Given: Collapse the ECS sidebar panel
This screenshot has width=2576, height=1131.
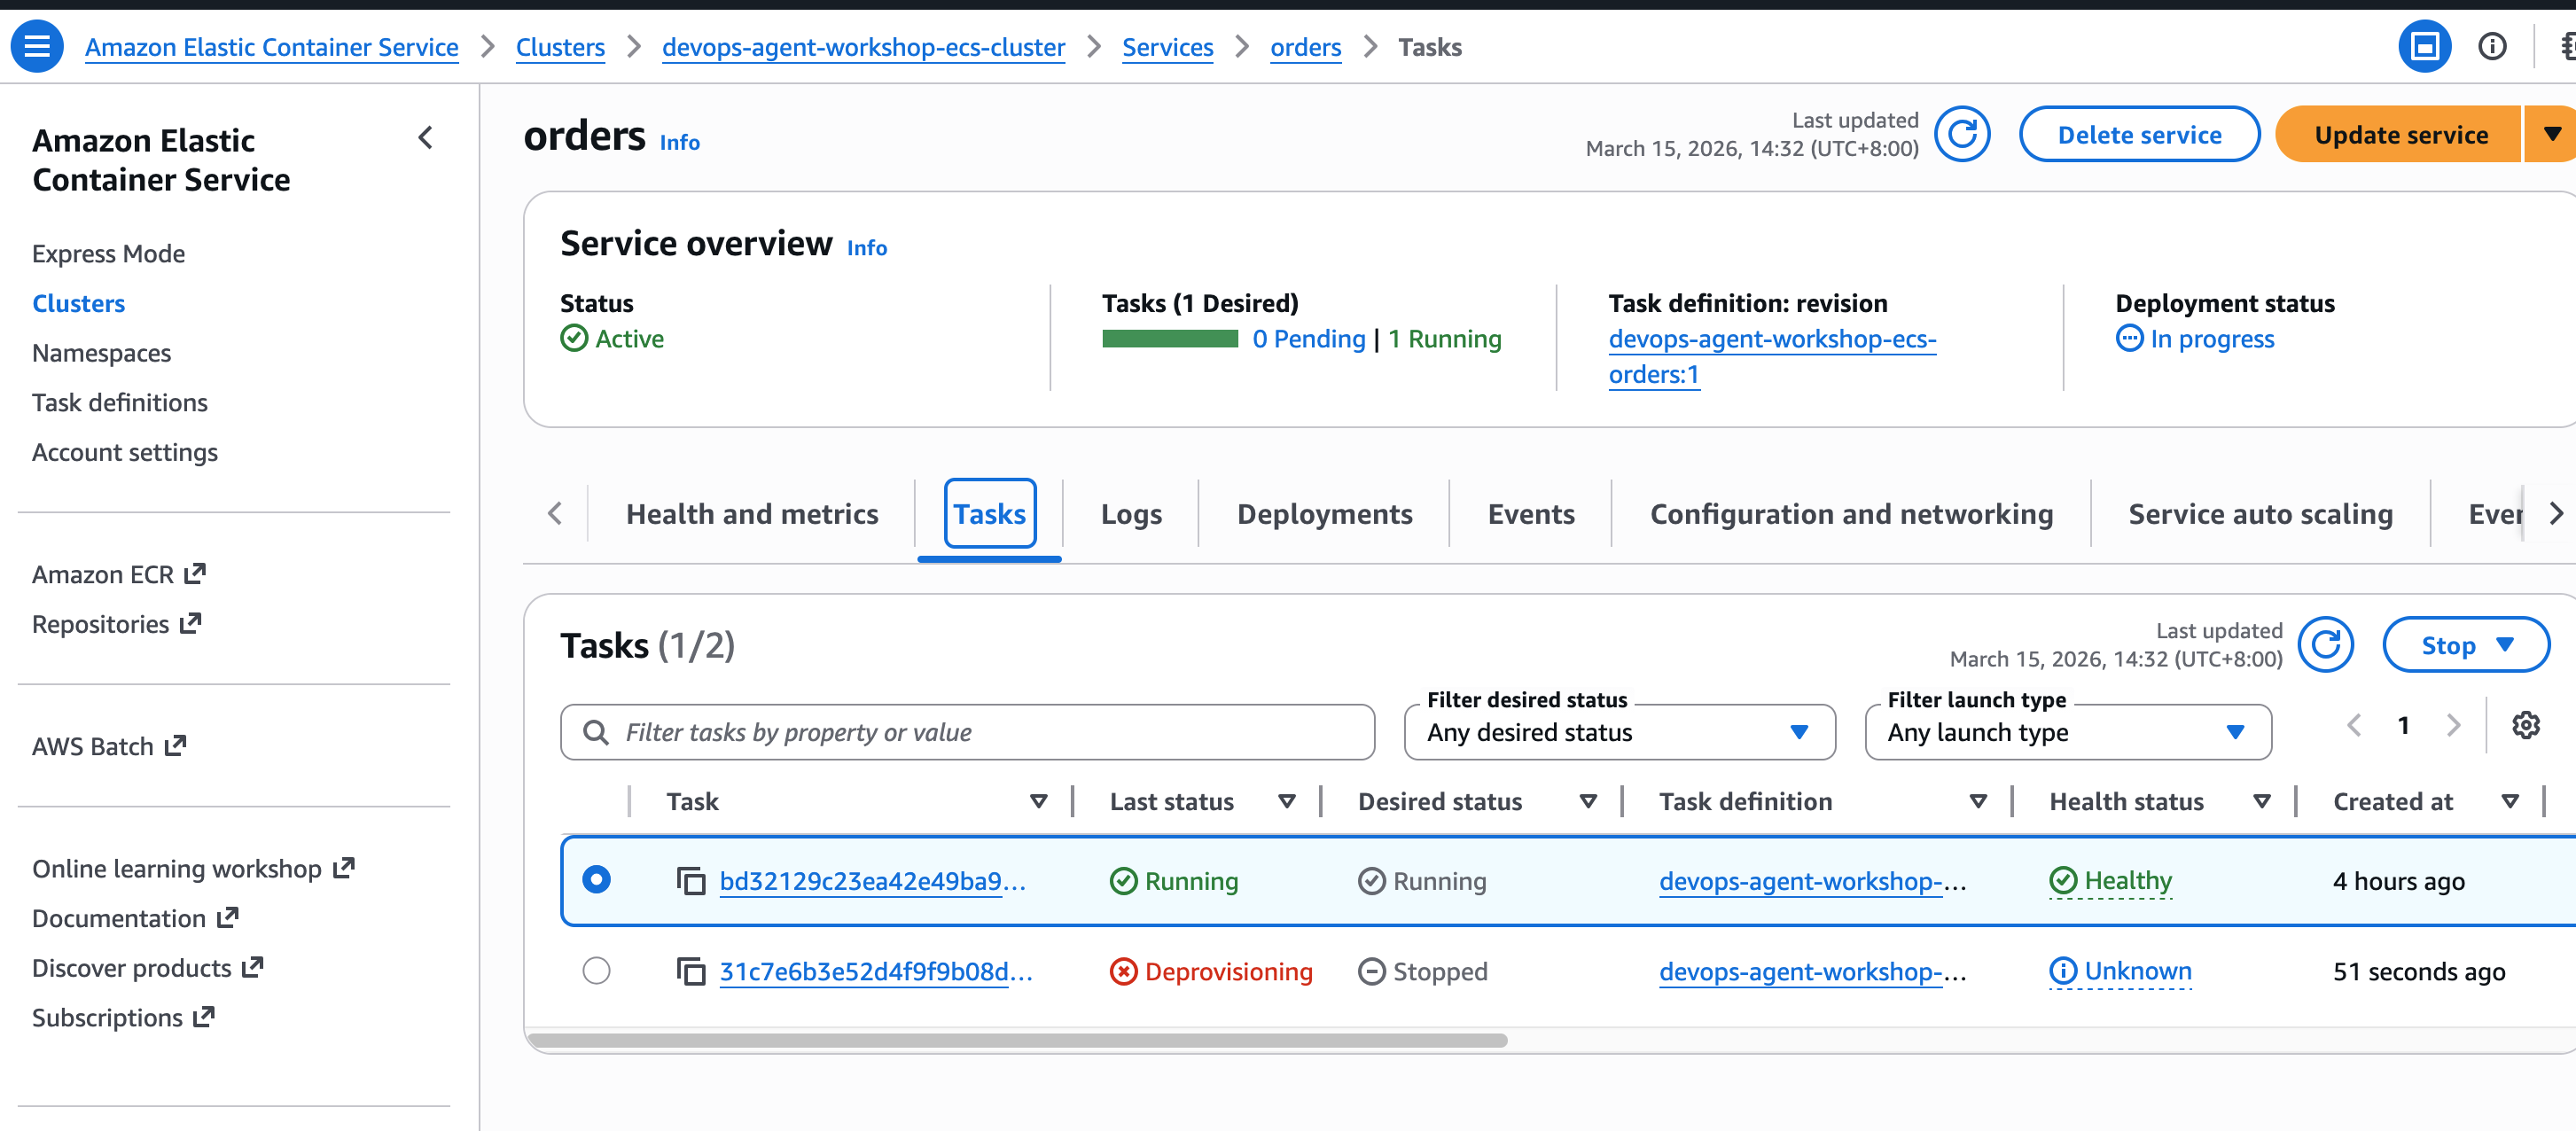Looking at the screenshot, I should click(426, 138).
